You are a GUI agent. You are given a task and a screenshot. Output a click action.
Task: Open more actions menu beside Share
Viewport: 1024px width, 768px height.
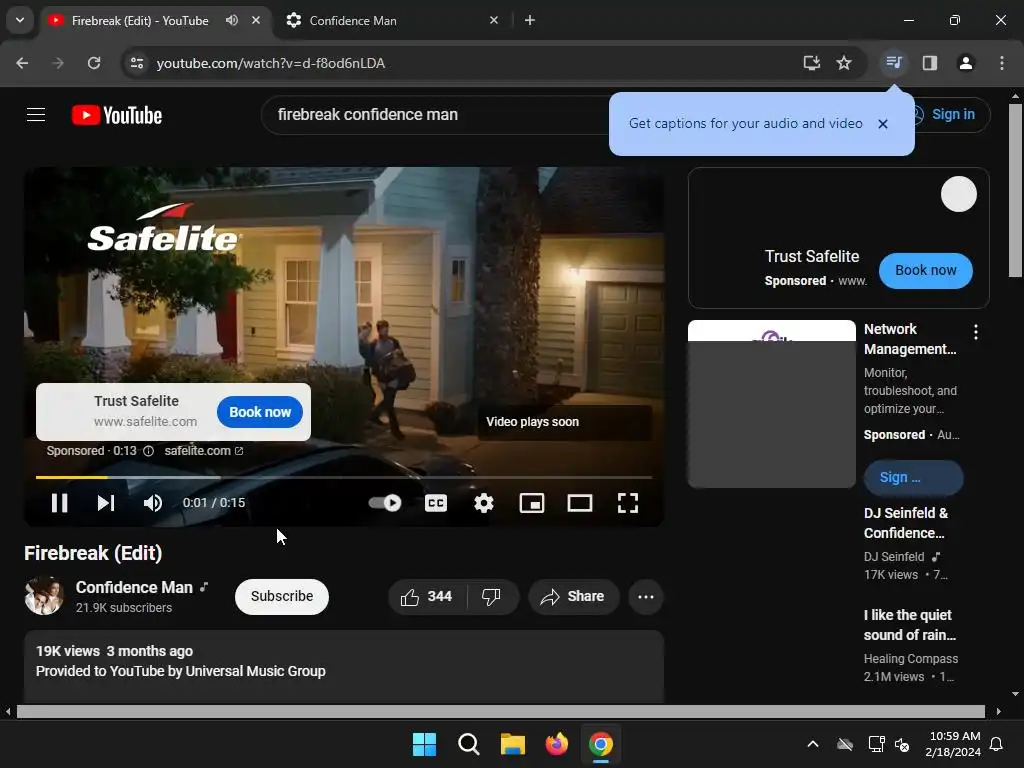[646, 596]
